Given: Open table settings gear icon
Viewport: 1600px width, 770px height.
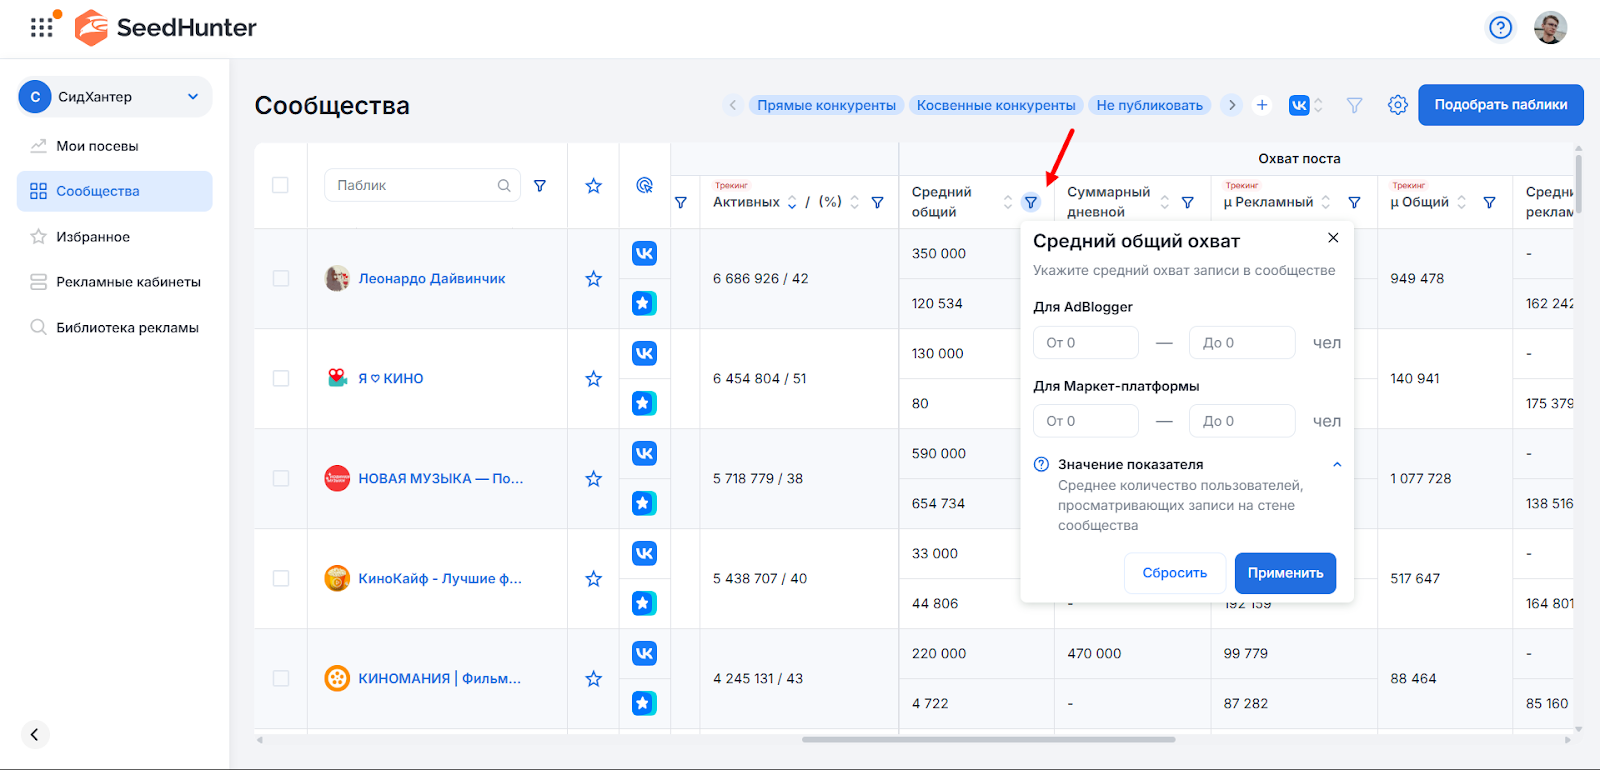Looking at the screenshot, I should (x=1397, y=105).
